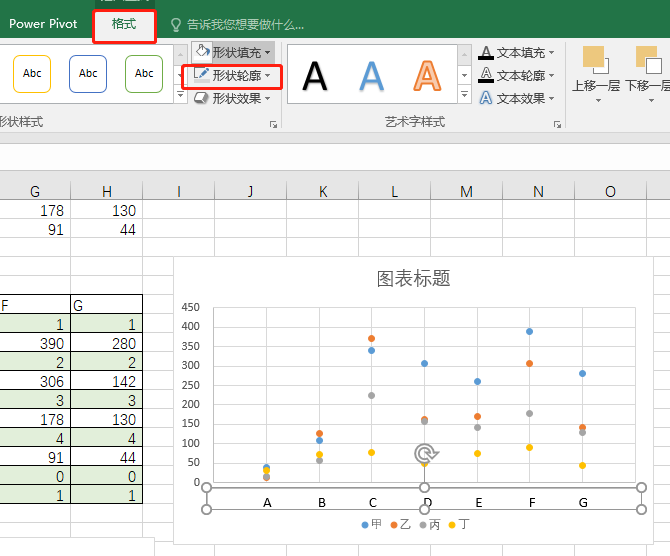Select the blue gradient WordArt A style
Viewport: 670px width, 556px height.
(372, 75)
